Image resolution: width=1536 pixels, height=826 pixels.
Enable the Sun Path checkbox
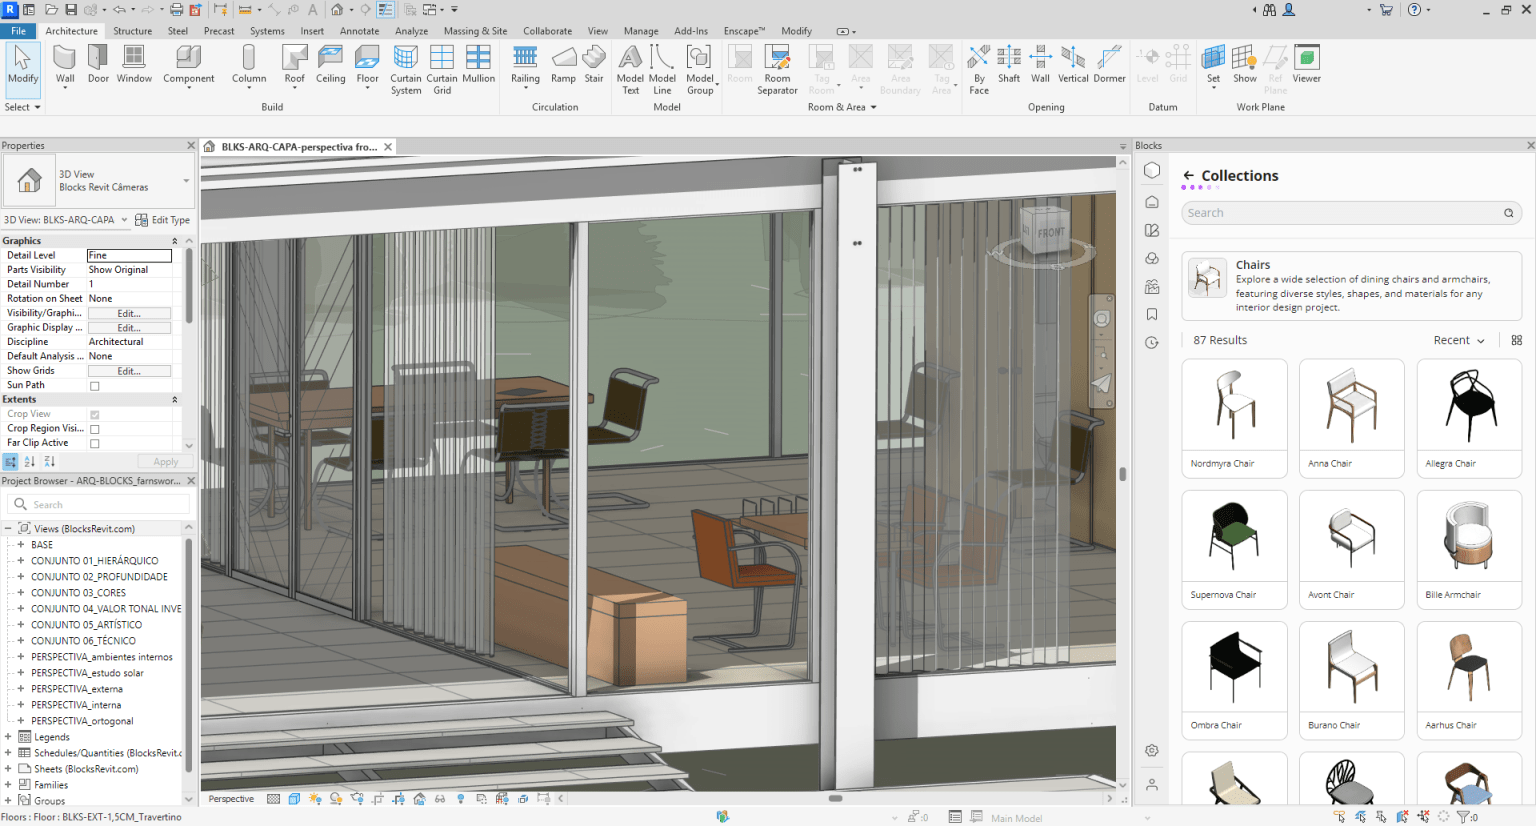[x=95, y=386]
